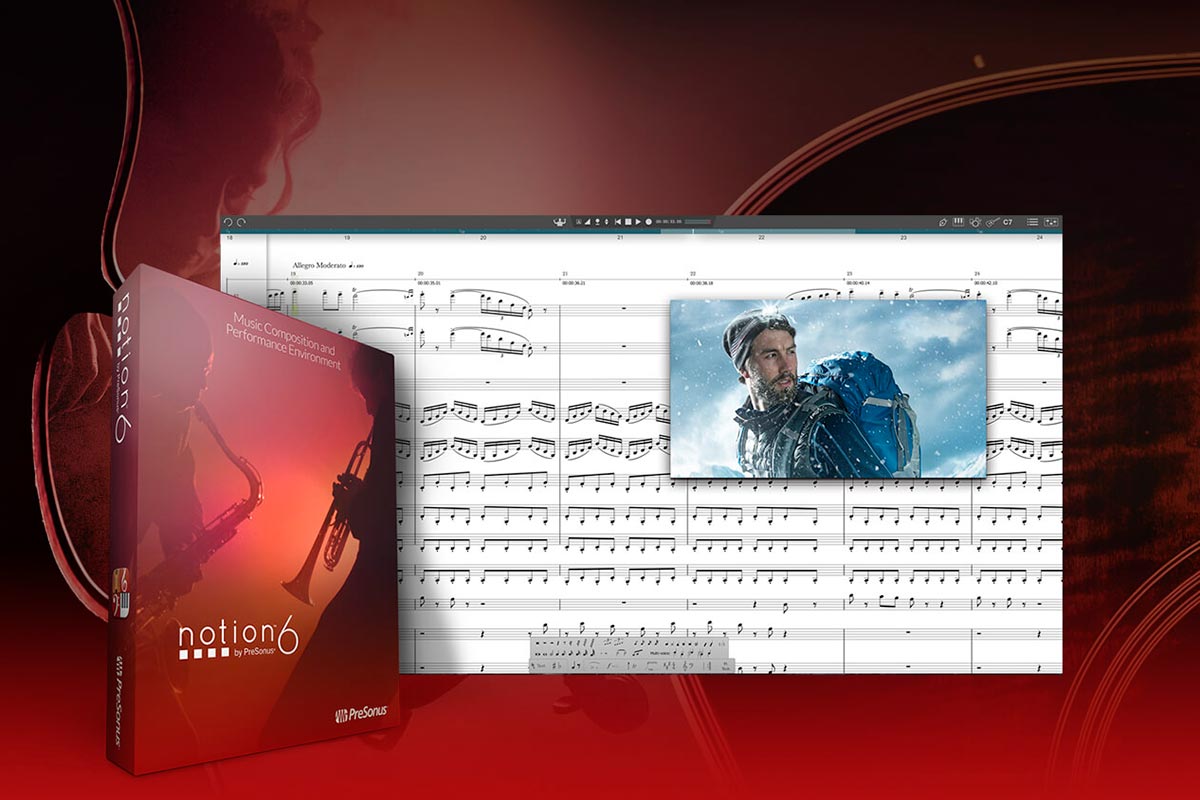The height and width of the screenshot is (800, 1200).
Task: Start playback with the Play button
Action: point(638,222)
